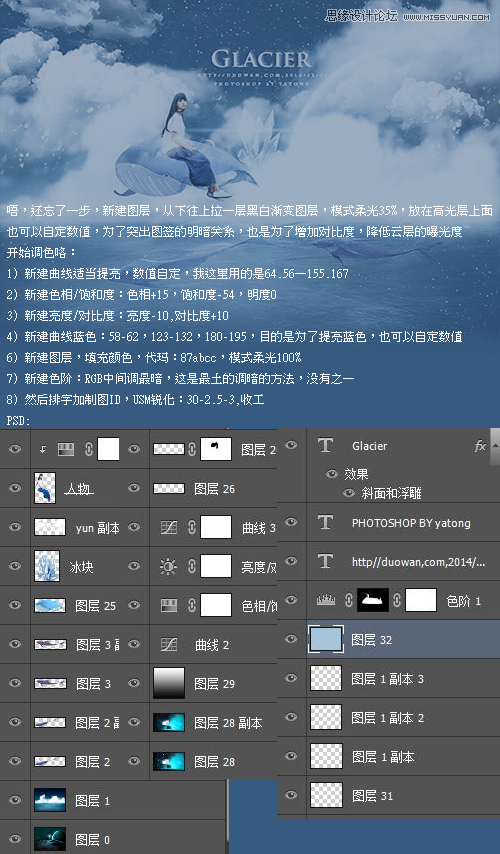Hide the 图层 26 layer
This screenshot has height=854, width=500.
[134, 488]
